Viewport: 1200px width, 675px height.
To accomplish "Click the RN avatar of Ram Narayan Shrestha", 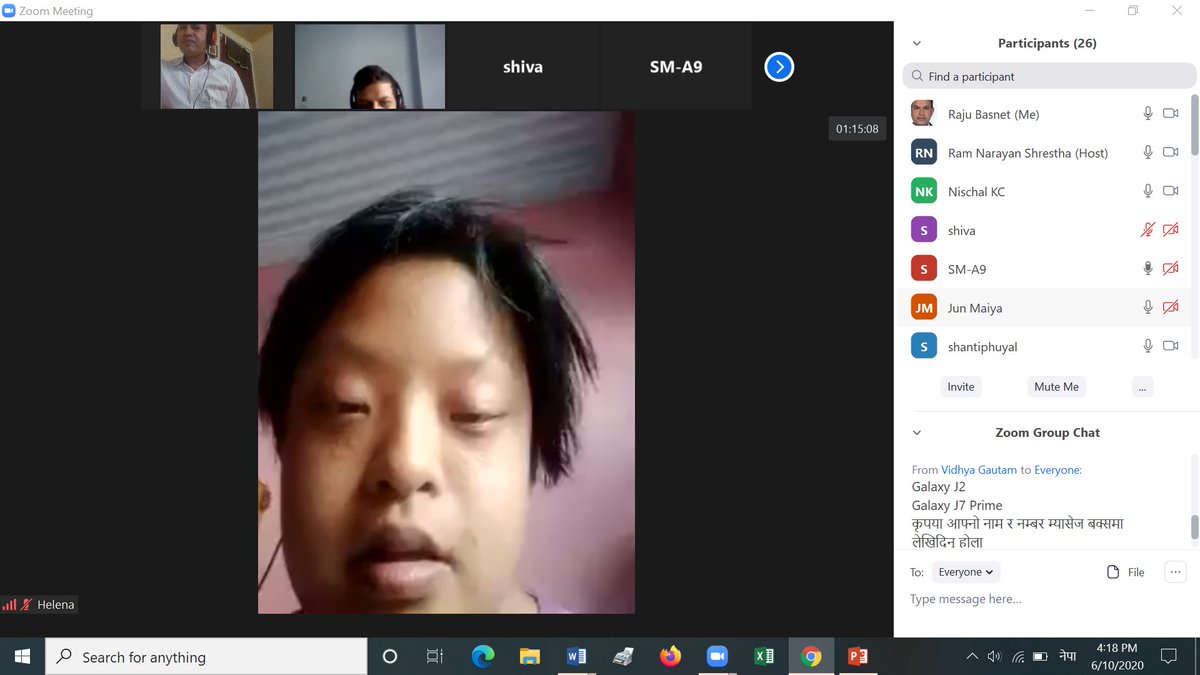I will (923, 153).
